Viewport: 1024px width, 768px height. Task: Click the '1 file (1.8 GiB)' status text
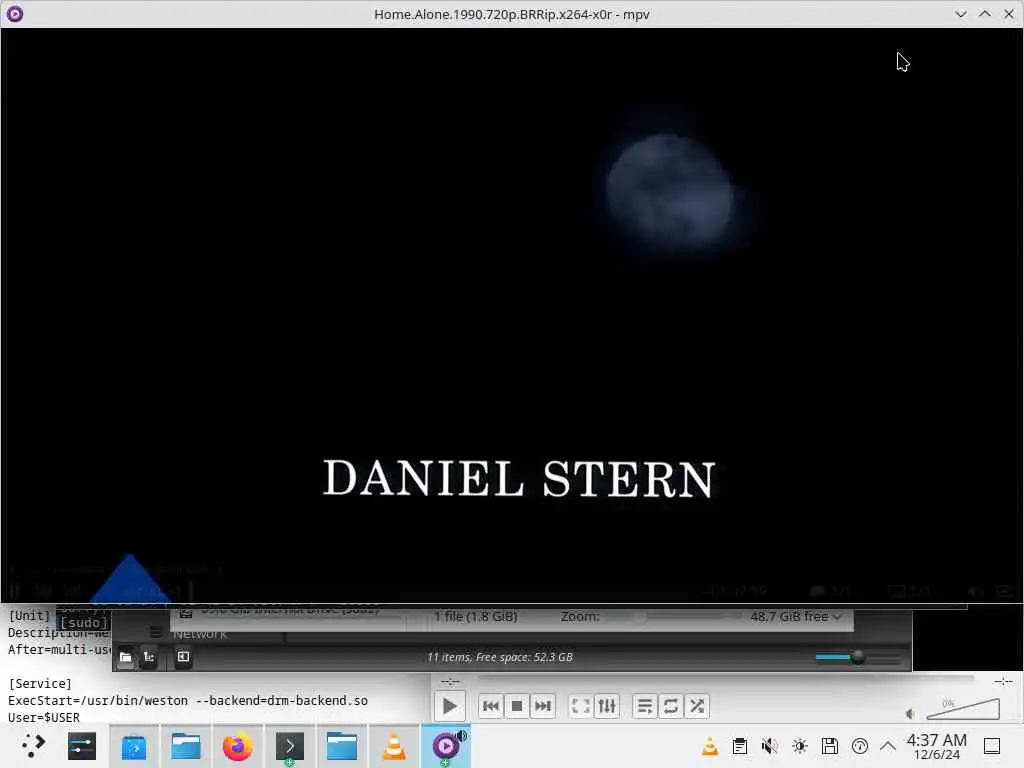(475, 616)
